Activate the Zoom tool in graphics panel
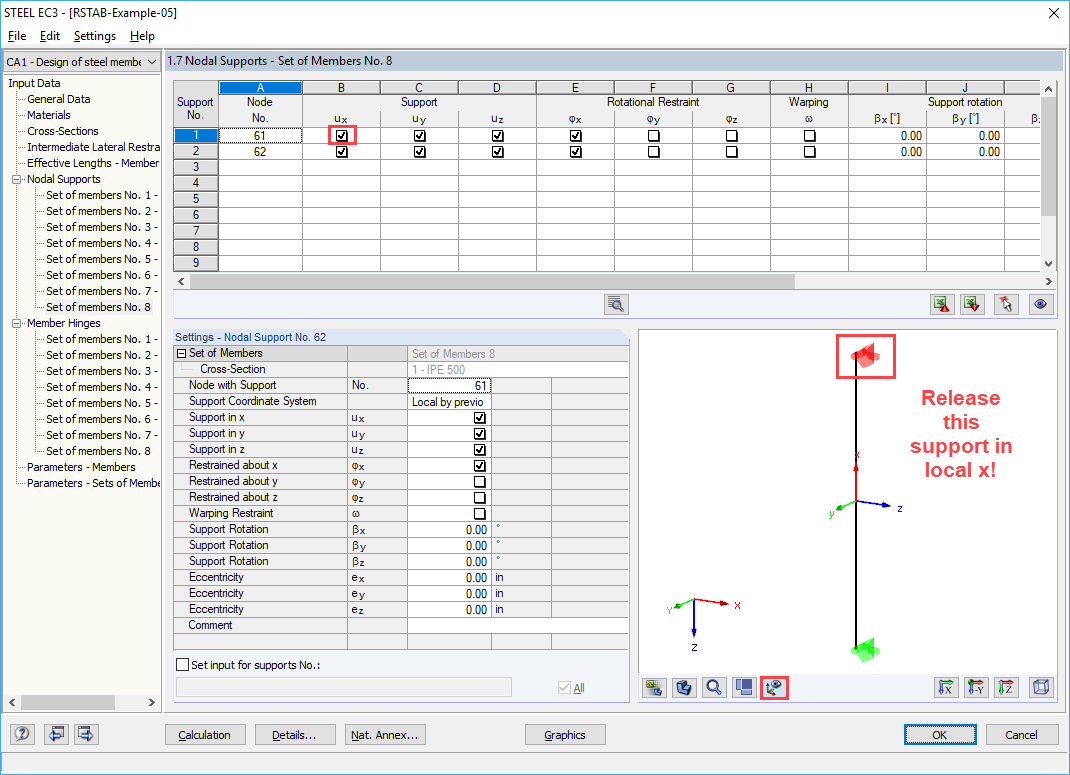This screenshot has height=775, width=1070. [714, 687]
